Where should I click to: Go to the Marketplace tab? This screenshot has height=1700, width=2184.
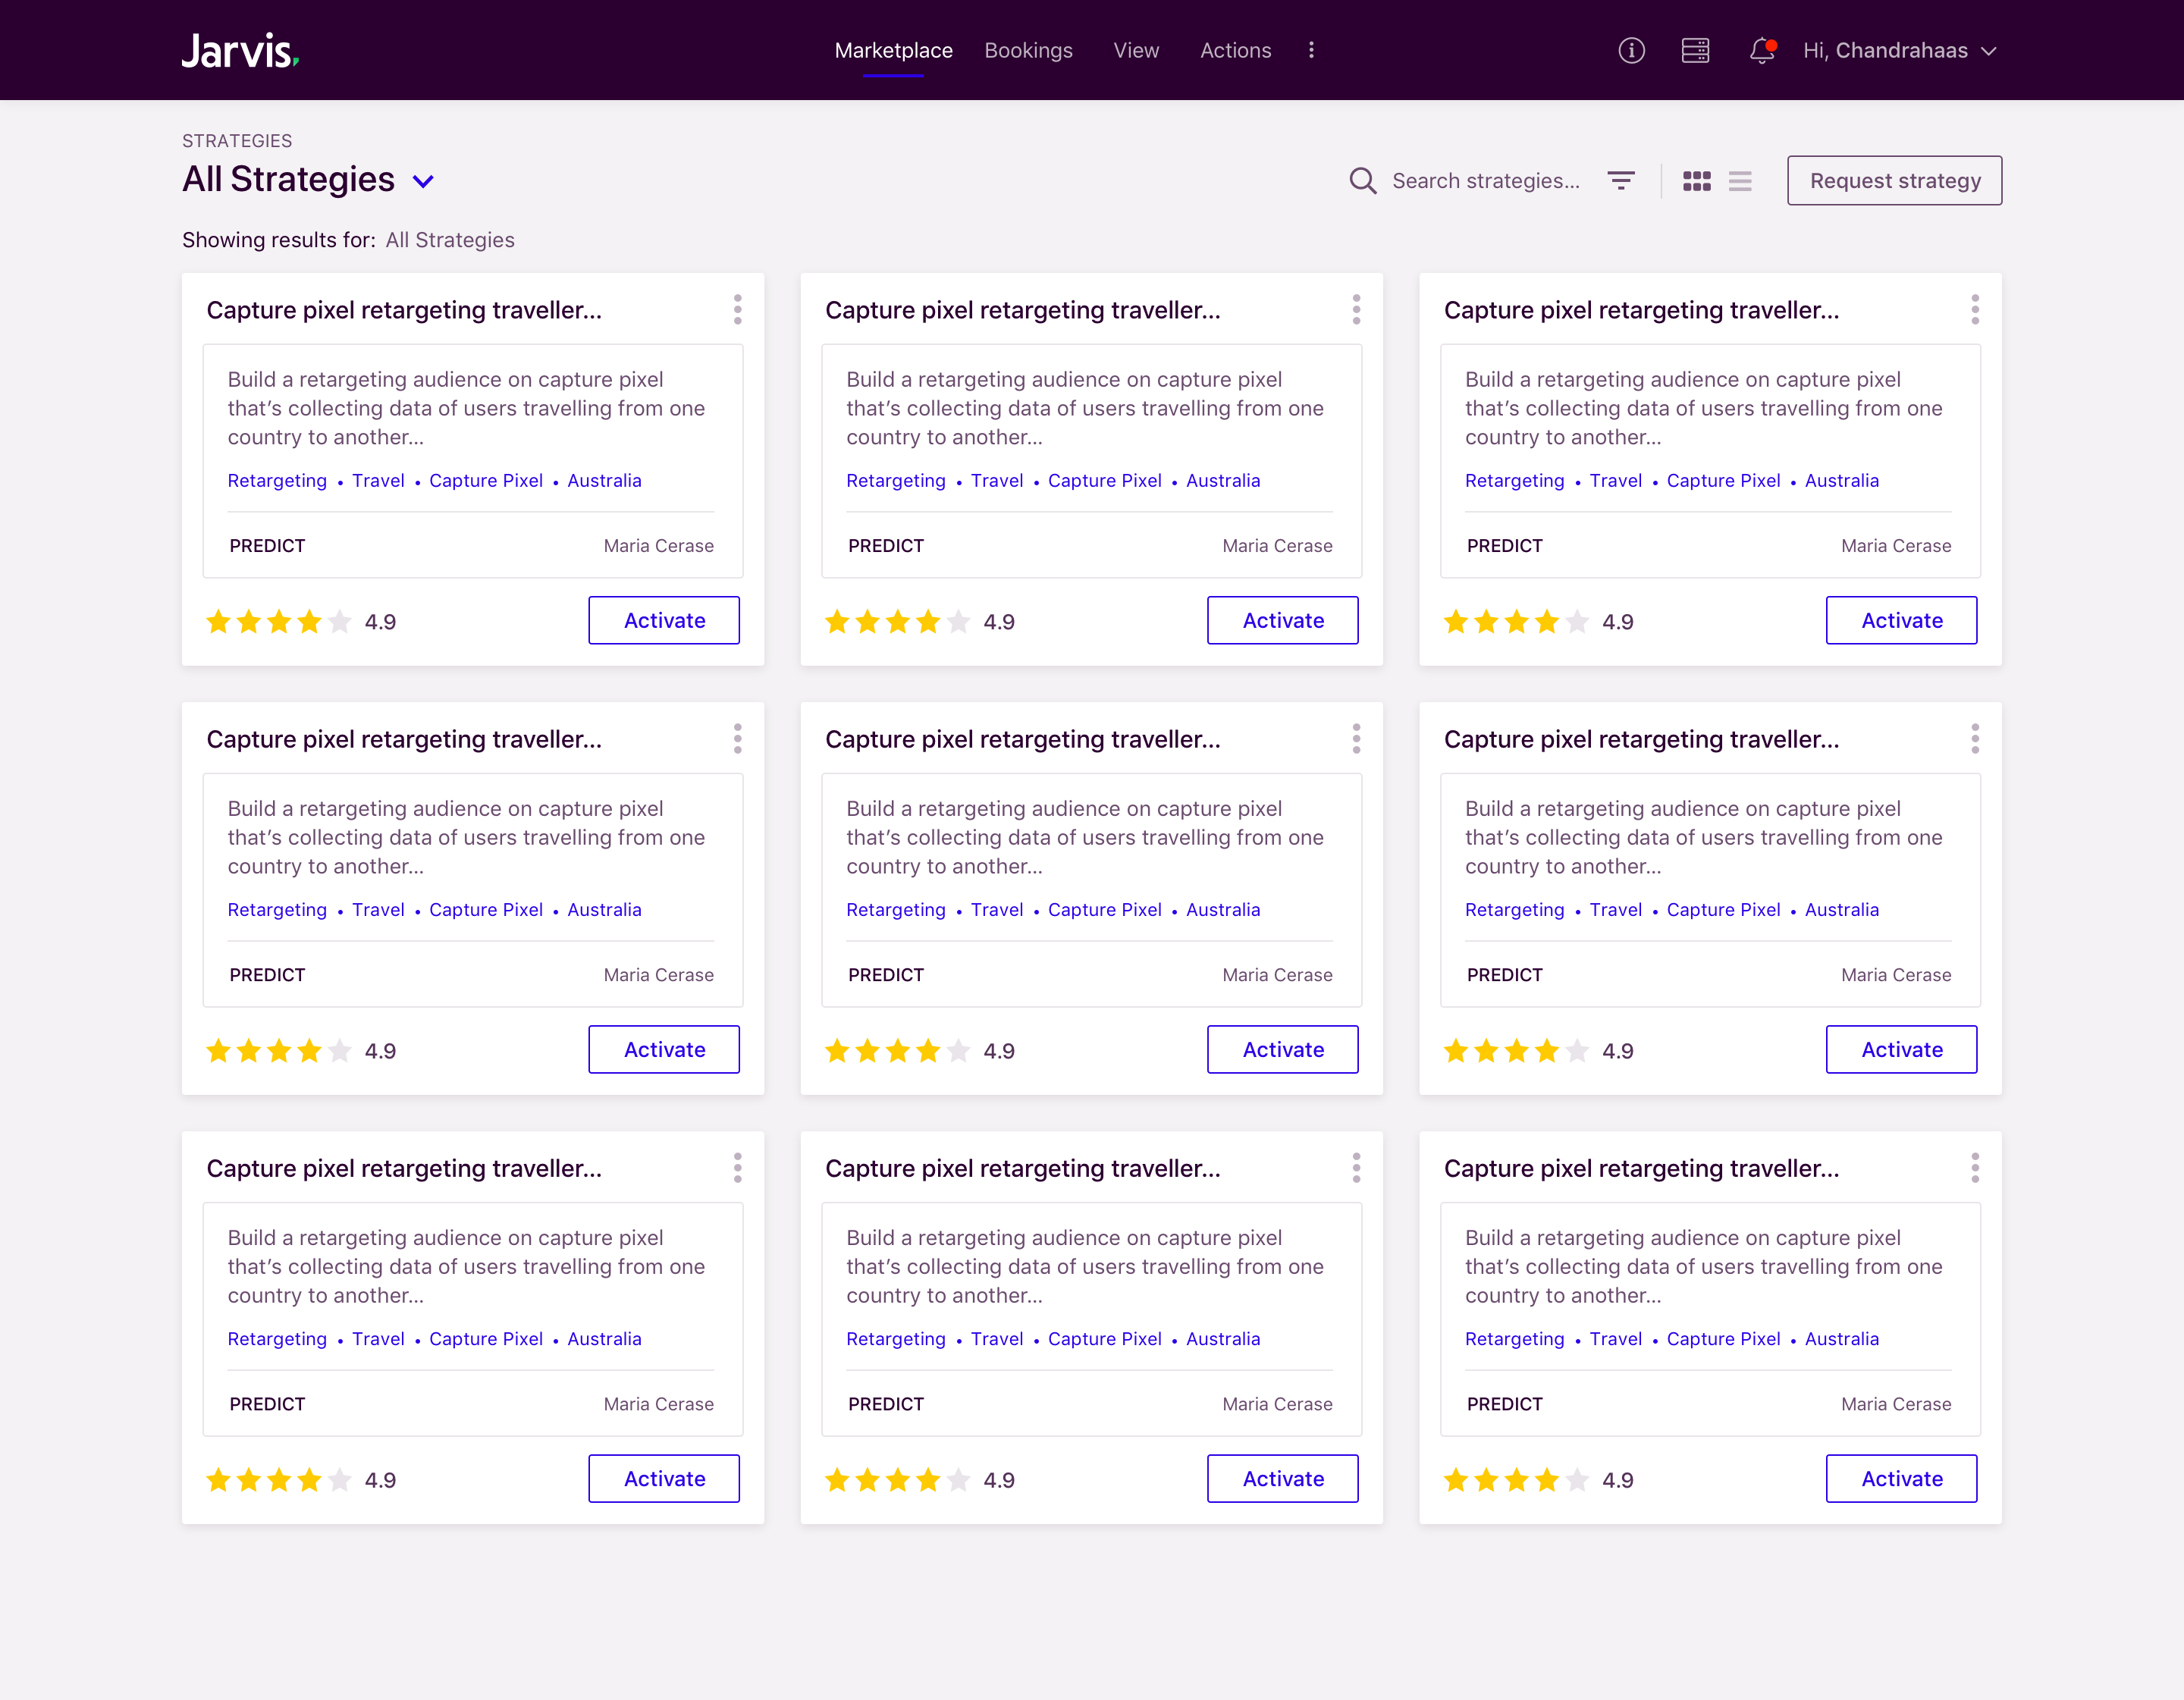pyautogui.click(x=893, y=50)
